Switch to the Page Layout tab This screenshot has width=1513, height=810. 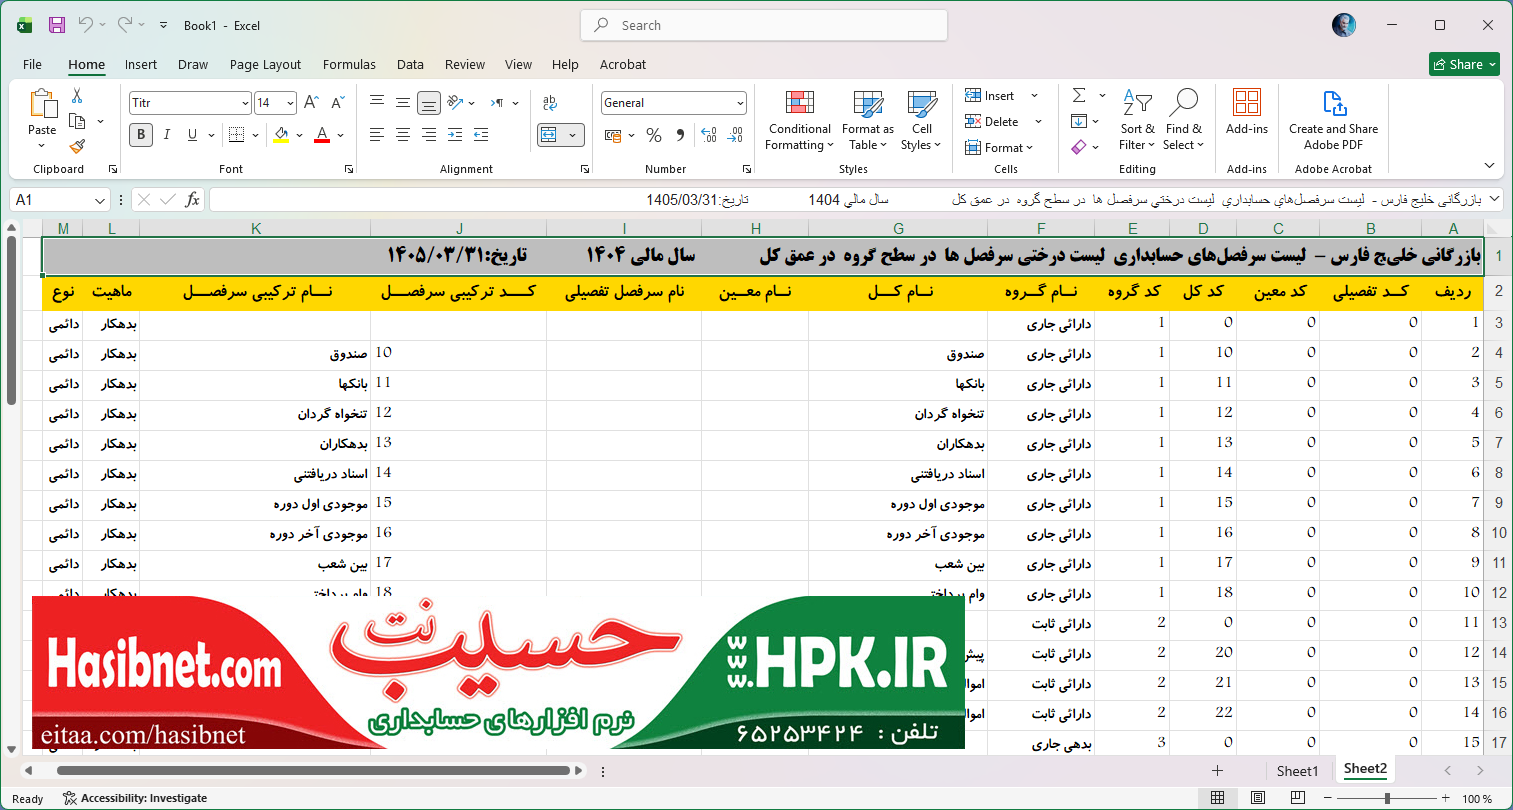click(265, 64)
